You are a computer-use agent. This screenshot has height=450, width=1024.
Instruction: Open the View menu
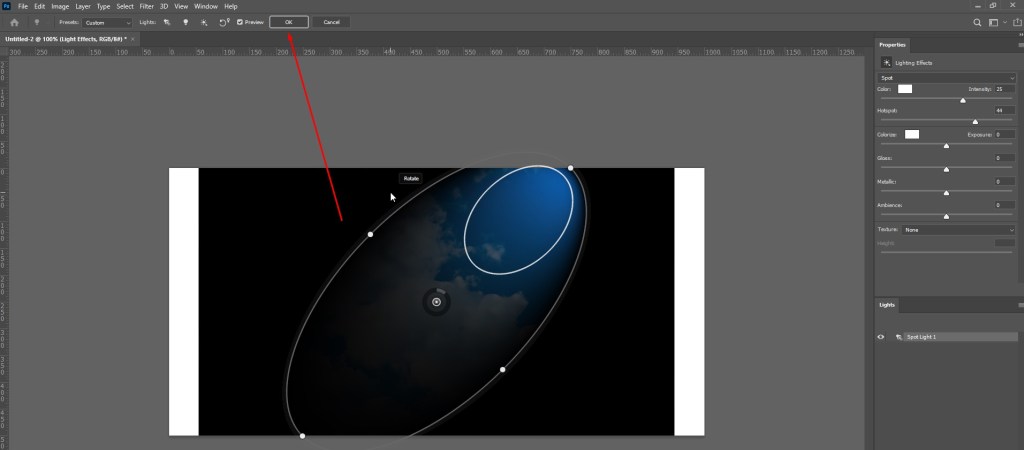[x=181, y=6]
